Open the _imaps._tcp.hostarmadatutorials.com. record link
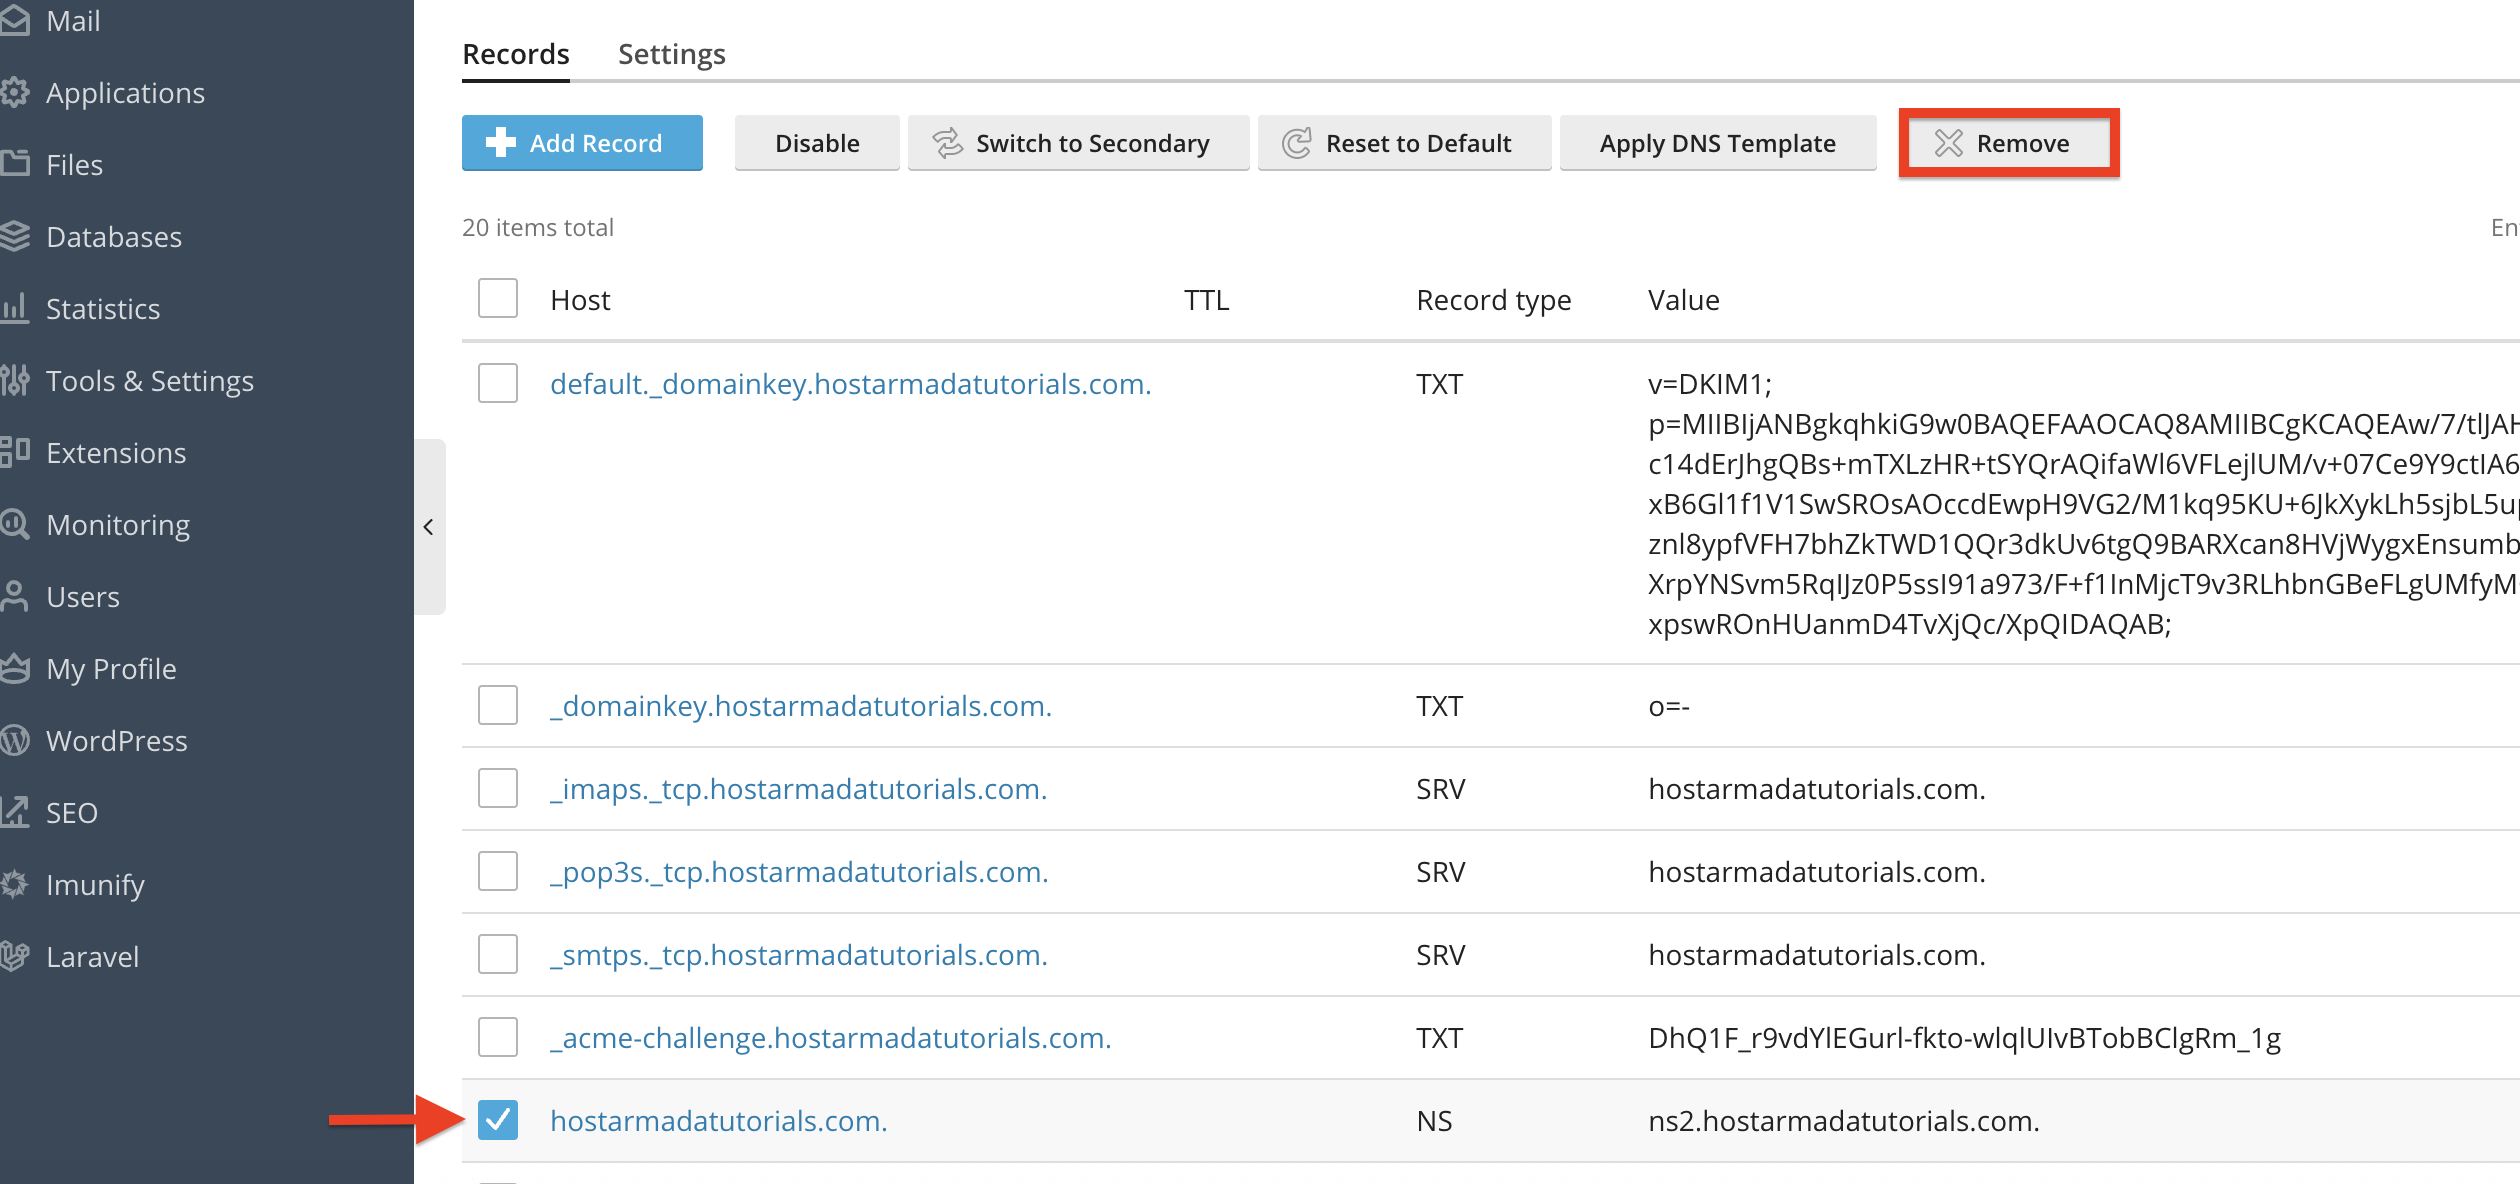The width and height of the screenshot is (2520, 1184). 798,789
